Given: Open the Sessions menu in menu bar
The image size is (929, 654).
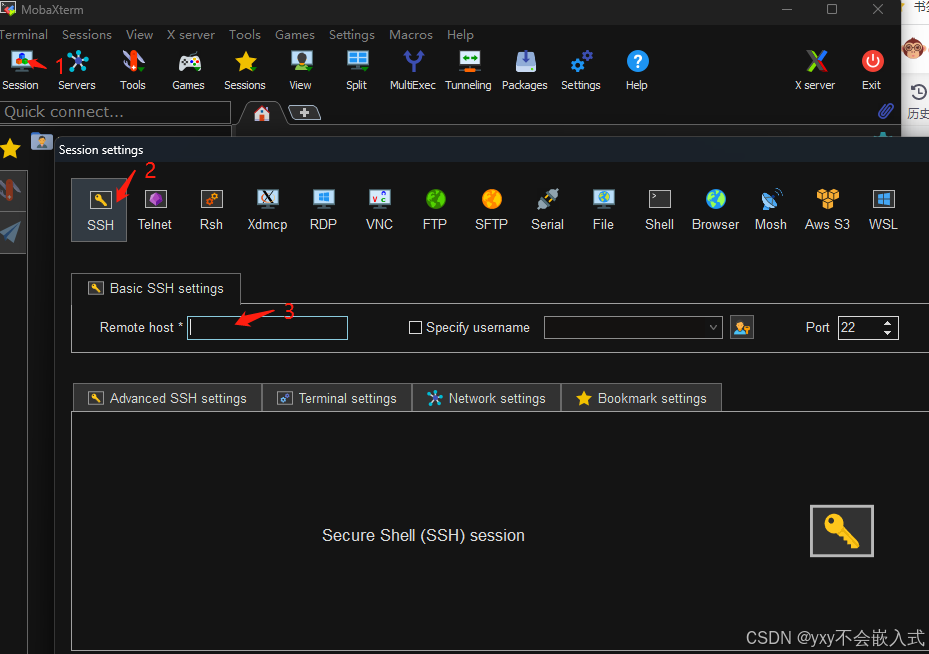Looking at the screenshot, I should 87,34.
